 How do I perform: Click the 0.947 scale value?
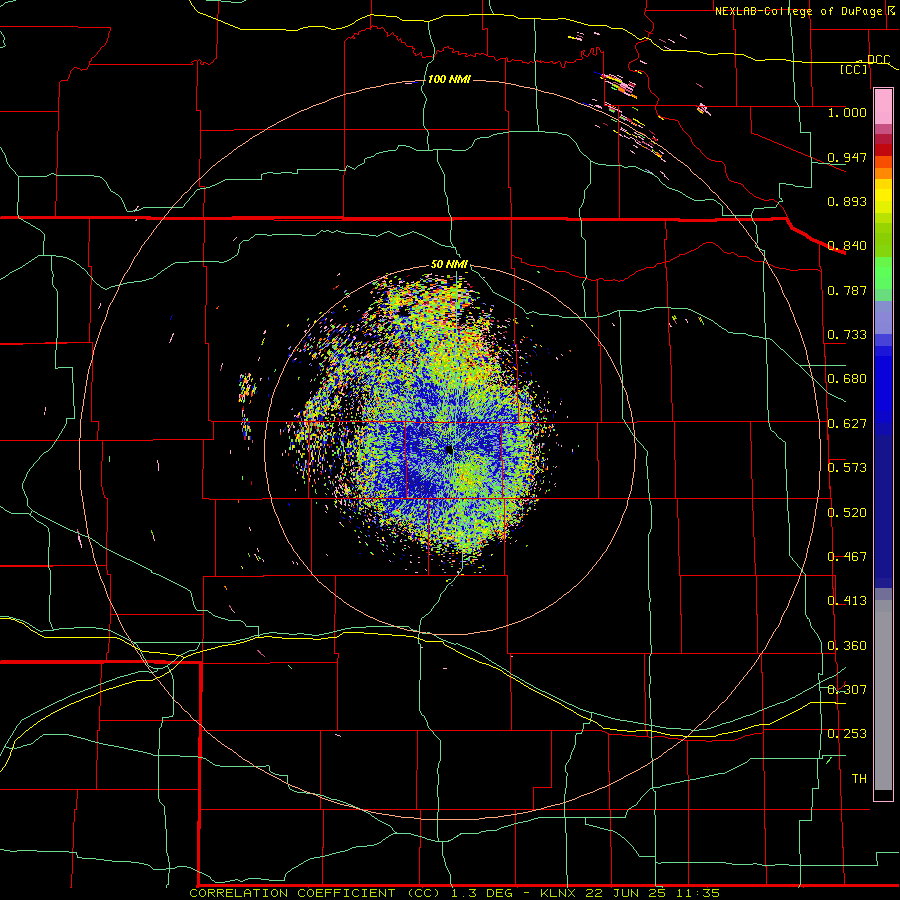point(847,157)
